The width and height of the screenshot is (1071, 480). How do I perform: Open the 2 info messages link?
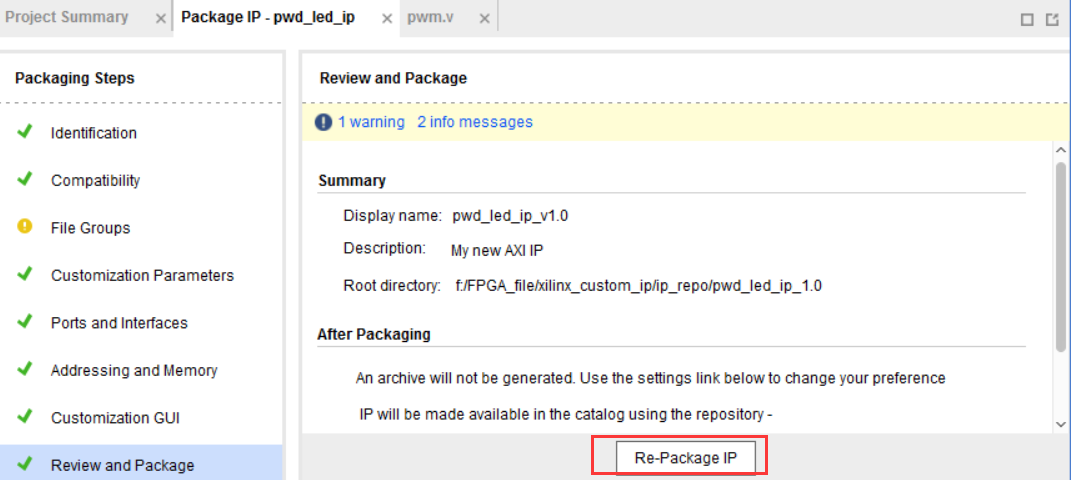[475, 122]
